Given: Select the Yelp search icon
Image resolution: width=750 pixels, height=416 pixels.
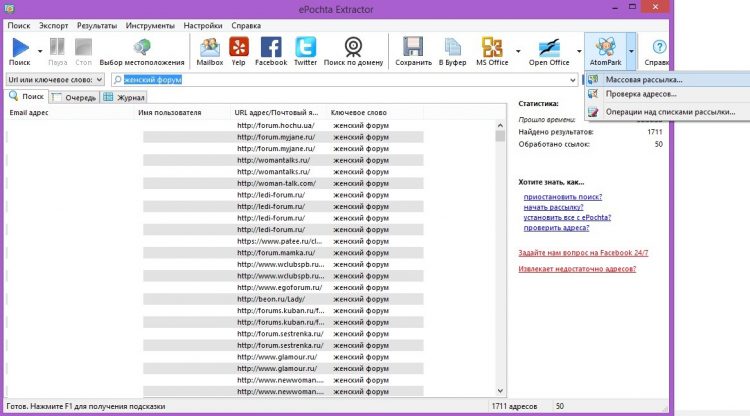Looking at the screenshot, I should click(239, 47).
